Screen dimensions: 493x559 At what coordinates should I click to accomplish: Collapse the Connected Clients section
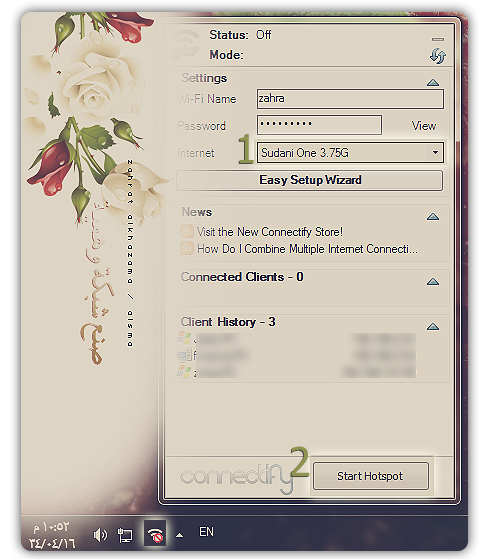pos(433,282)
